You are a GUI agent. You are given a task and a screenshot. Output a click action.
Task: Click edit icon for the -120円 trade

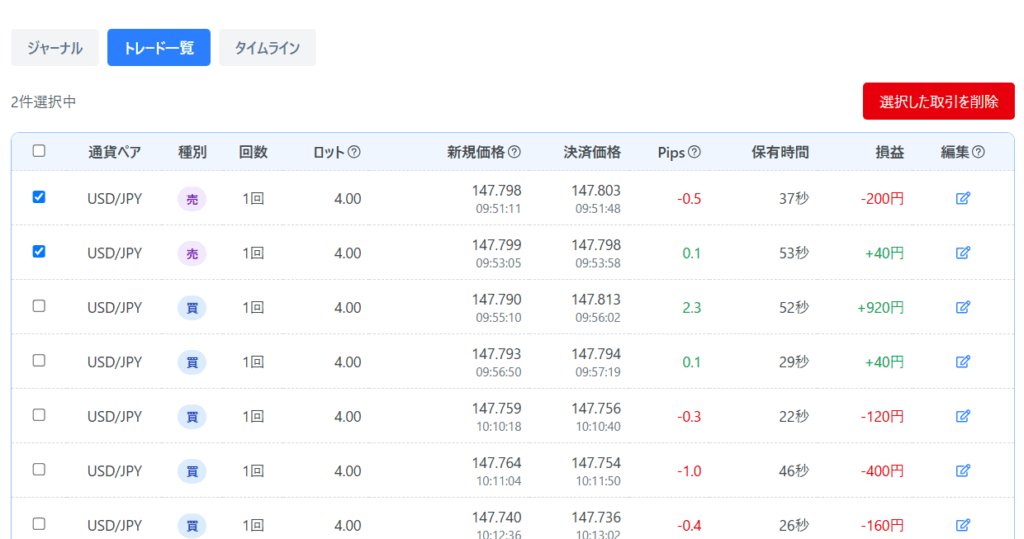pyautogui.click(x=963, y=416)
